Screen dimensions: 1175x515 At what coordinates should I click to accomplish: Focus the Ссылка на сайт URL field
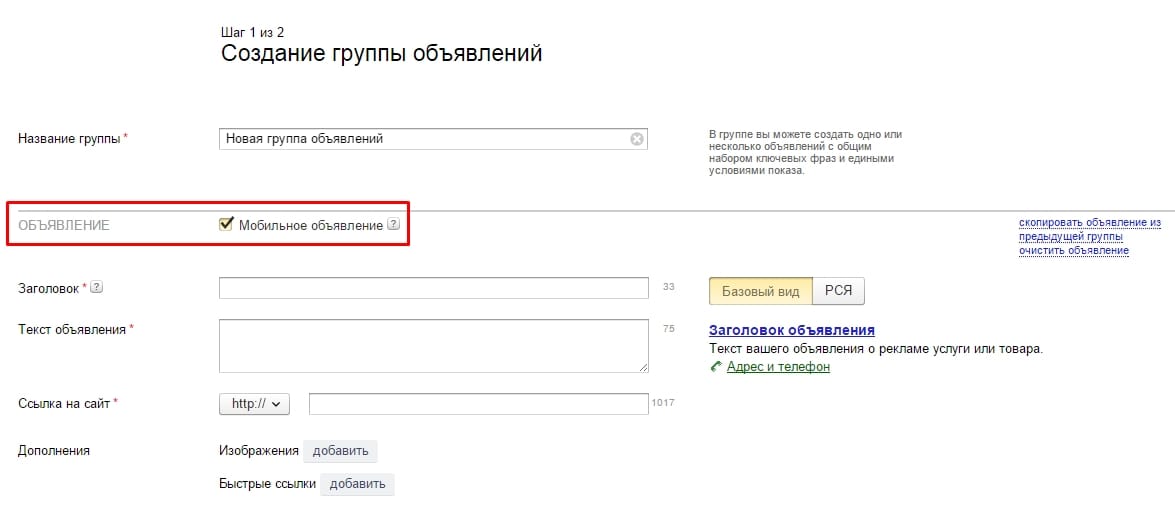click(x=478, y=404)
